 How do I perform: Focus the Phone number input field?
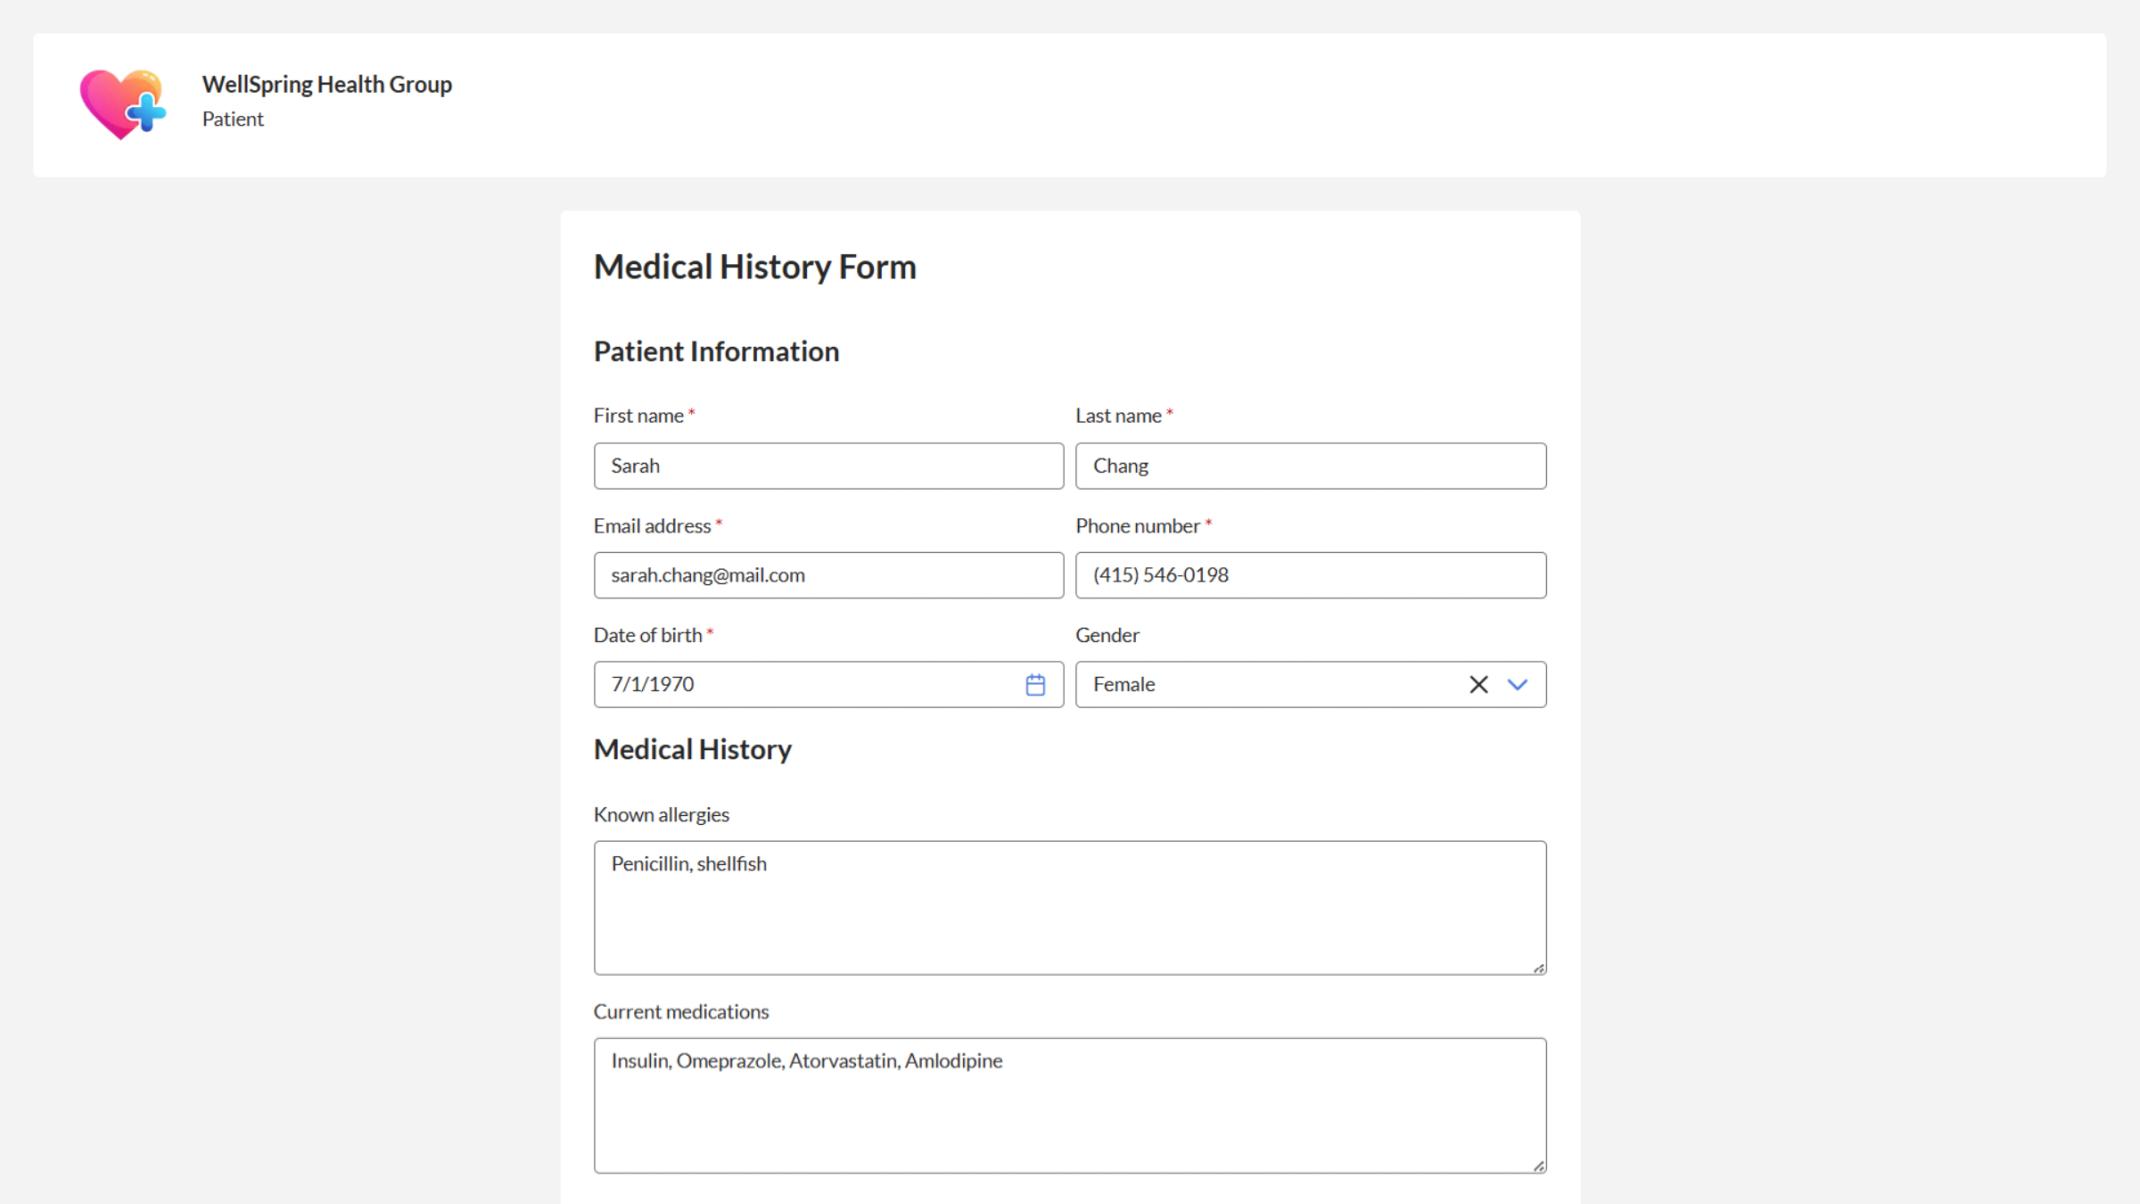click(1310, 575)
